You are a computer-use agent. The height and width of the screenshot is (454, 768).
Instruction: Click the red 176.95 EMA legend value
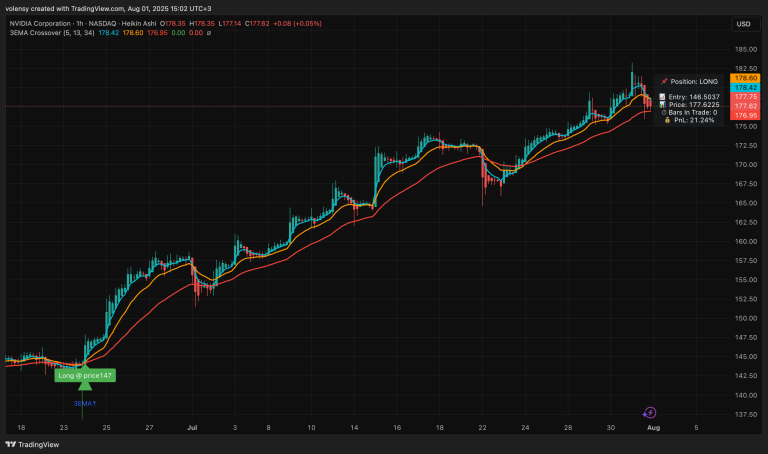[x=157, y=33]
